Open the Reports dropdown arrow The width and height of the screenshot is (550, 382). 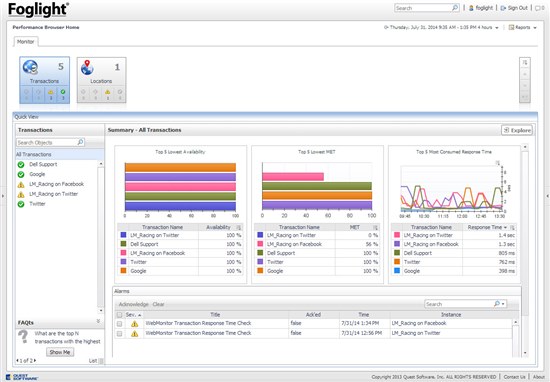tap(535, 28)
